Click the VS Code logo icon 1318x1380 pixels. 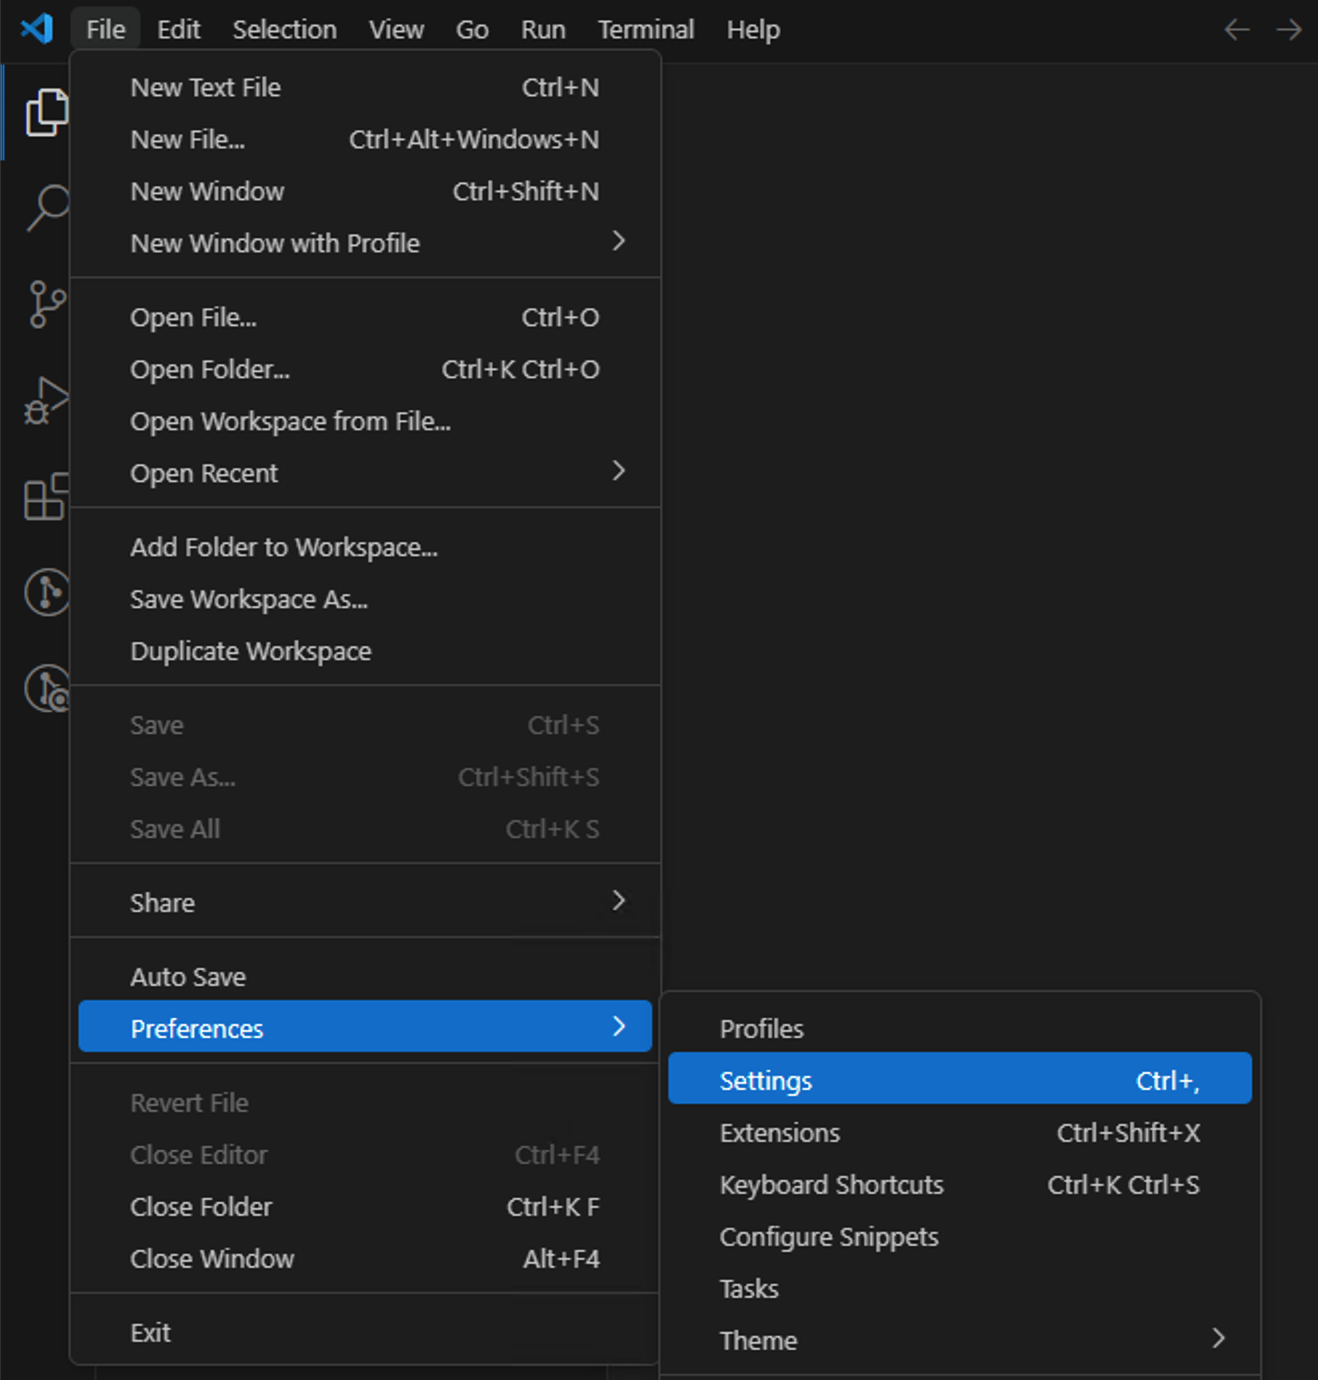click(x=37, y=28)
